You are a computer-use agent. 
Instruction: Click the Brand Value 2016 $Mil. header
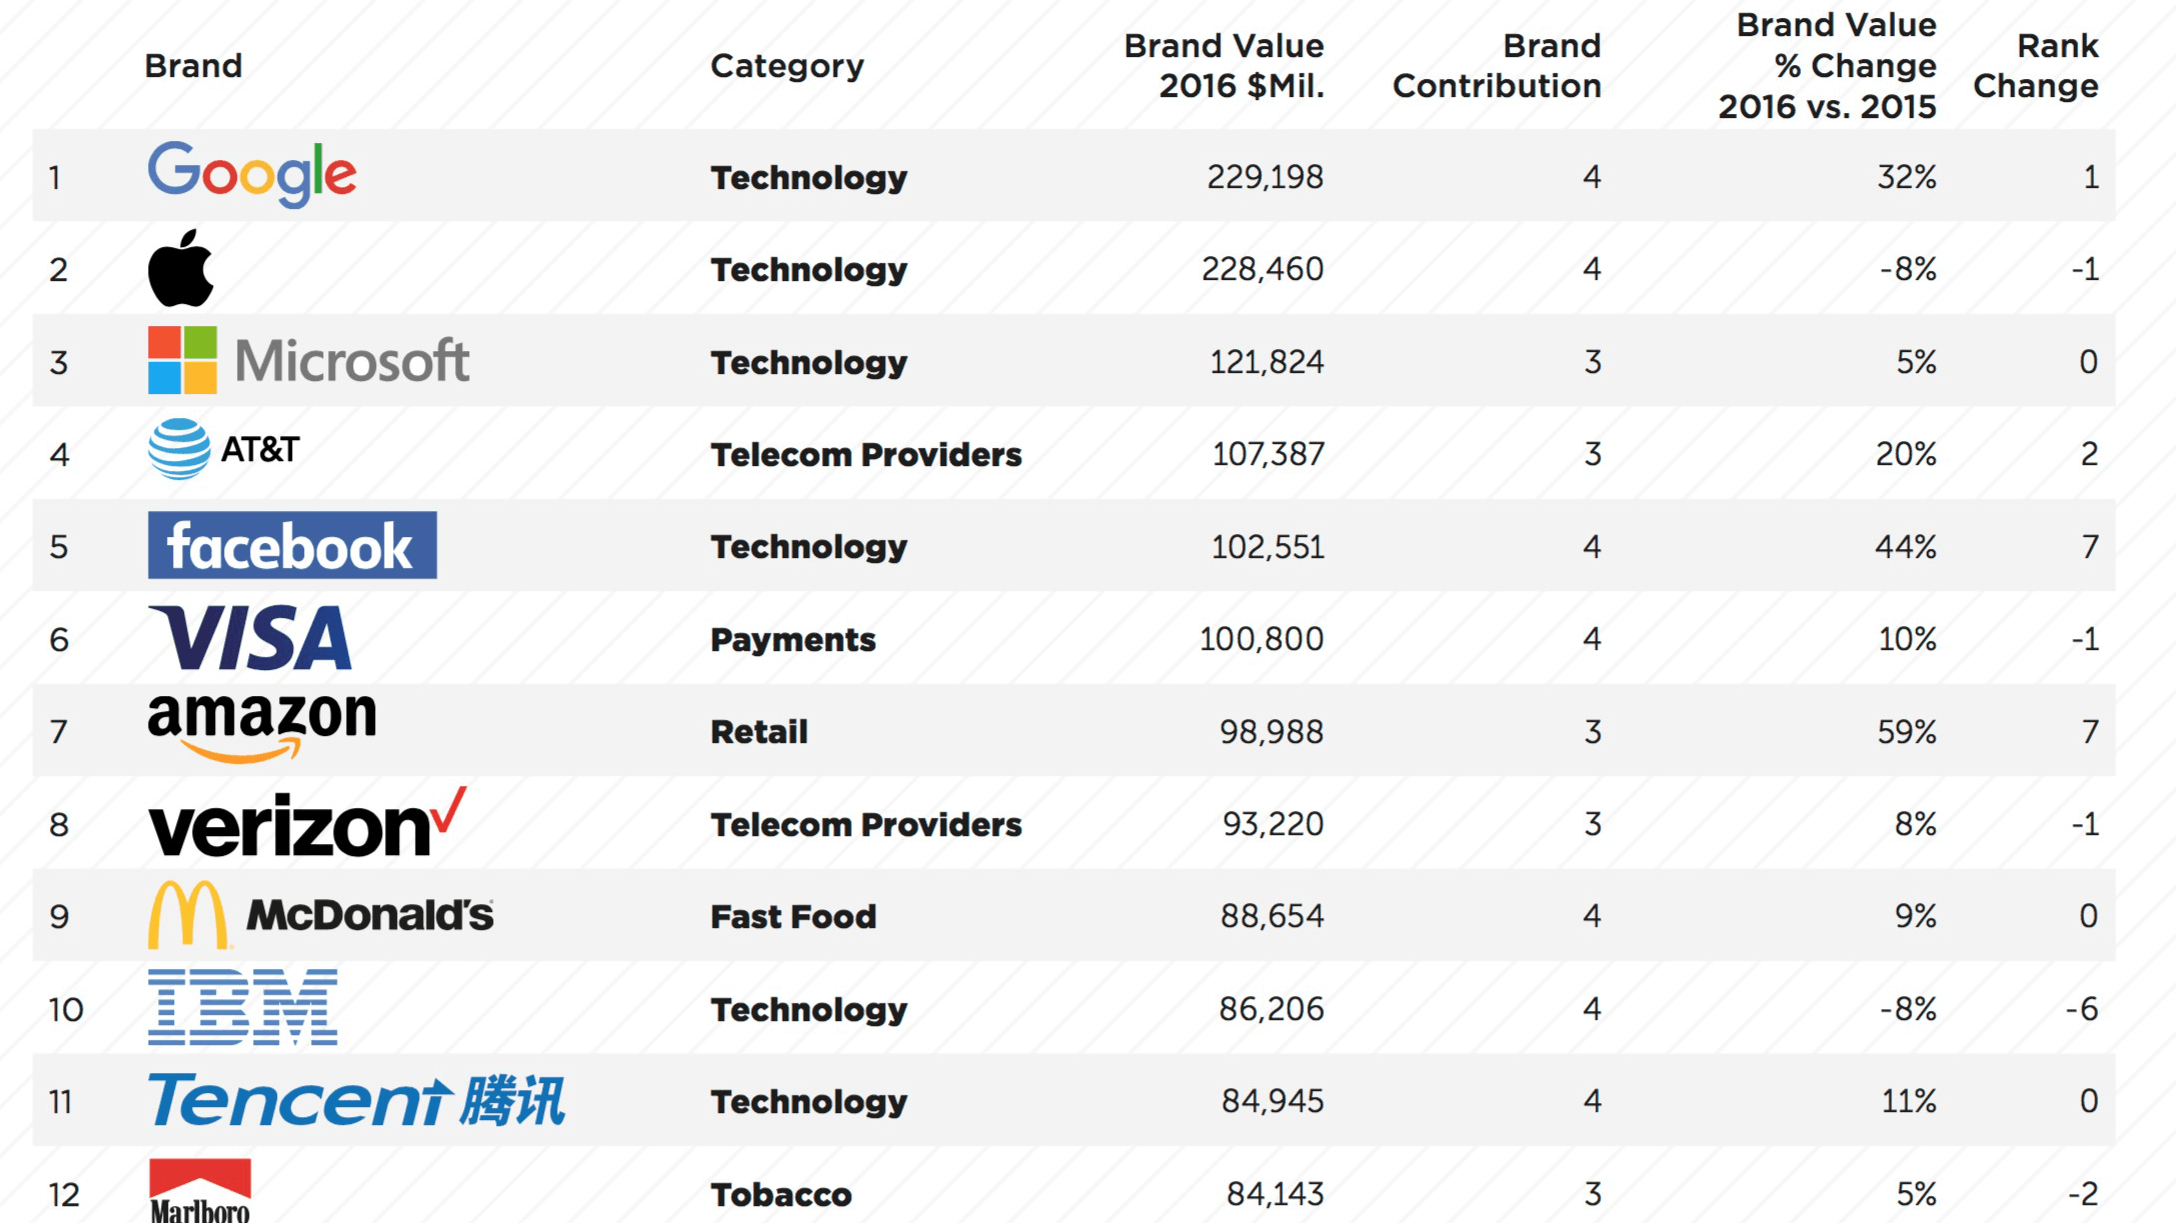click(1223, 66)
